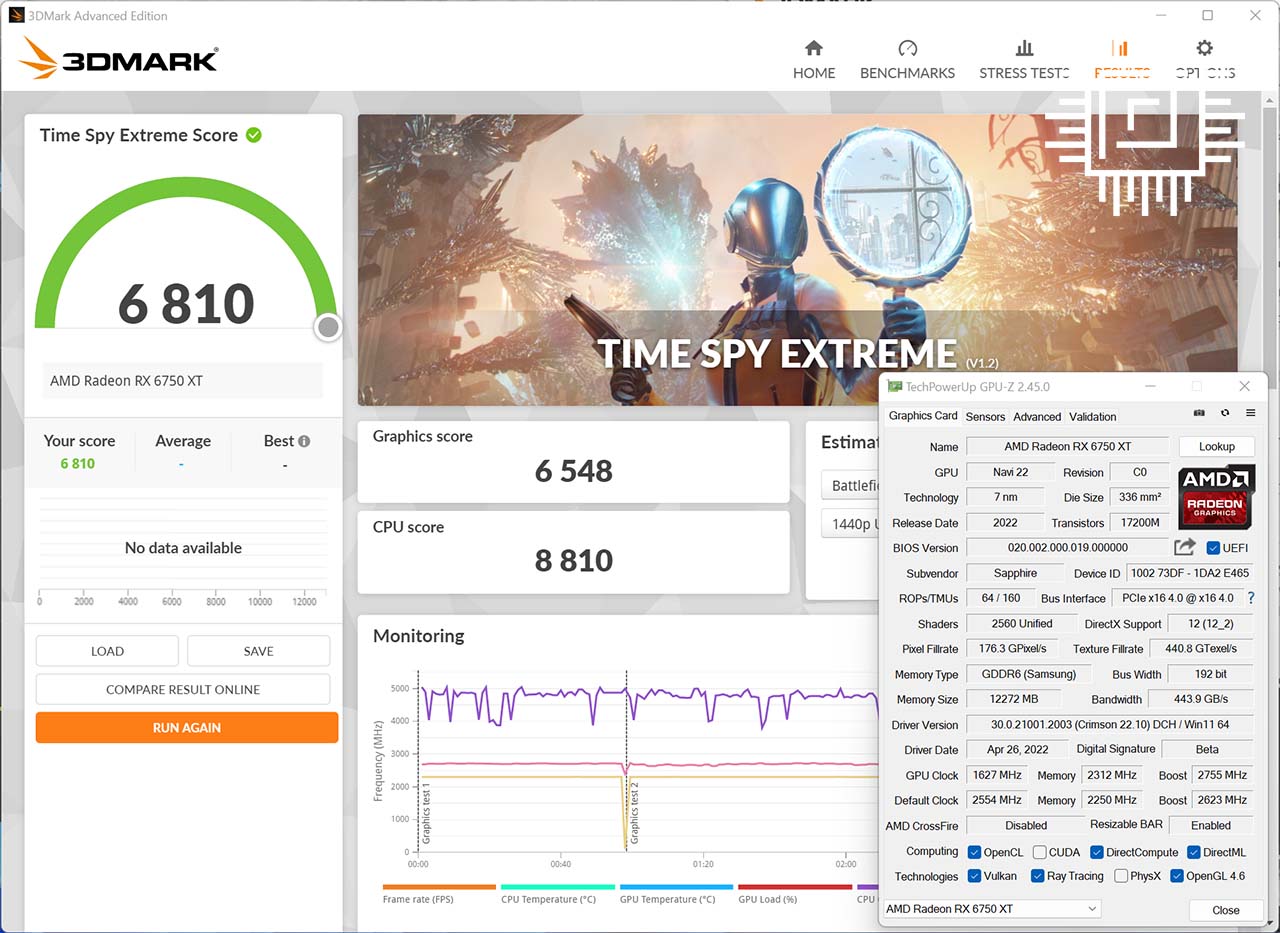Click the BIOS export share icon

click(x=1185, y=547)
